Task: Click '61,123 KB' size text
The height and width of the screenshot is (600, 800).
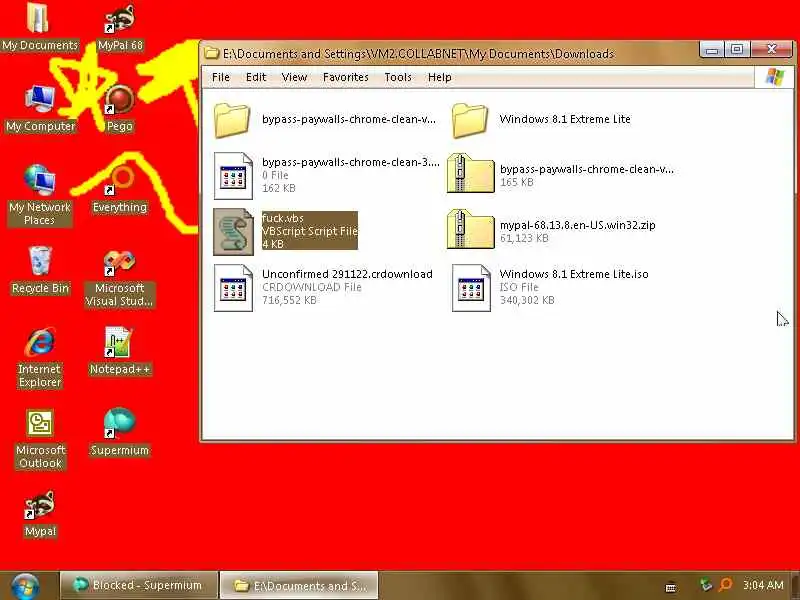Action: (524, 238)
